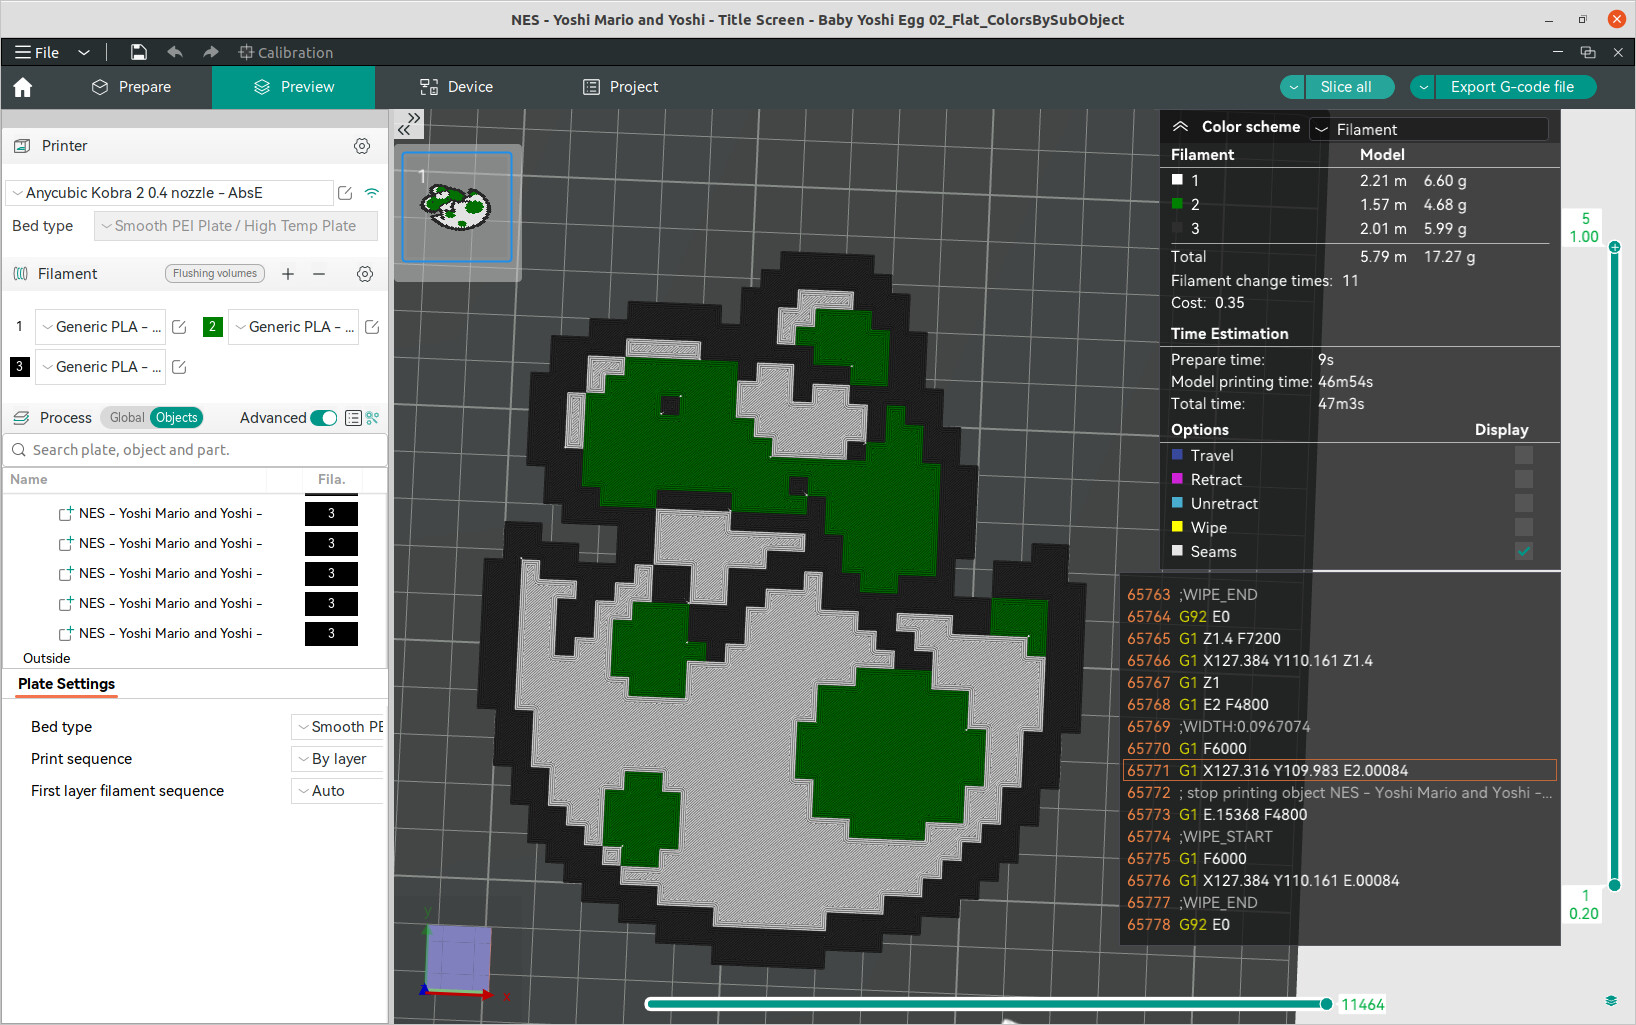Click the compare presets icon
Viewport: 1636px width, 1025px height.
(372, 418)
